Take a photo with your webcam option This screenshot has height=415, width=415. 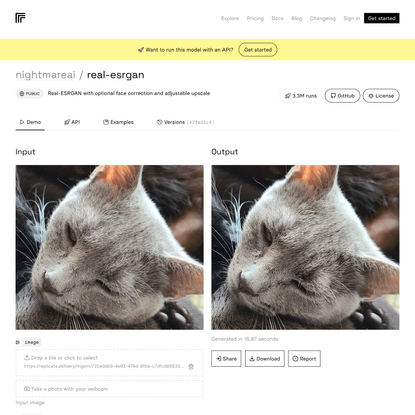[109, 389]
